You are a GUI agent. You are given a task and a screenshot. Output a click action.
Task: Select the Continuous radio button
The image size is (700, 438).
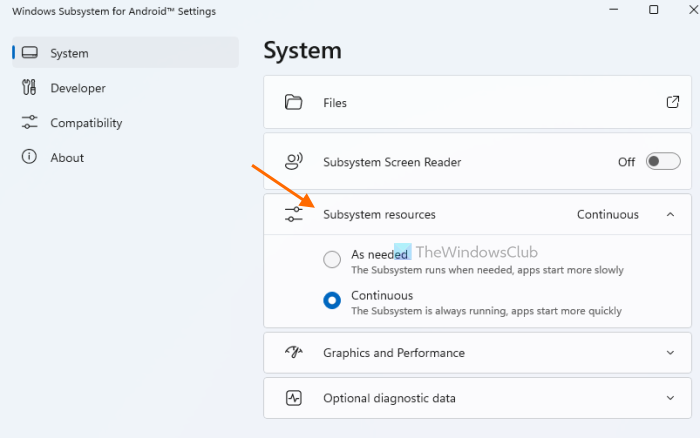point(332,301)
